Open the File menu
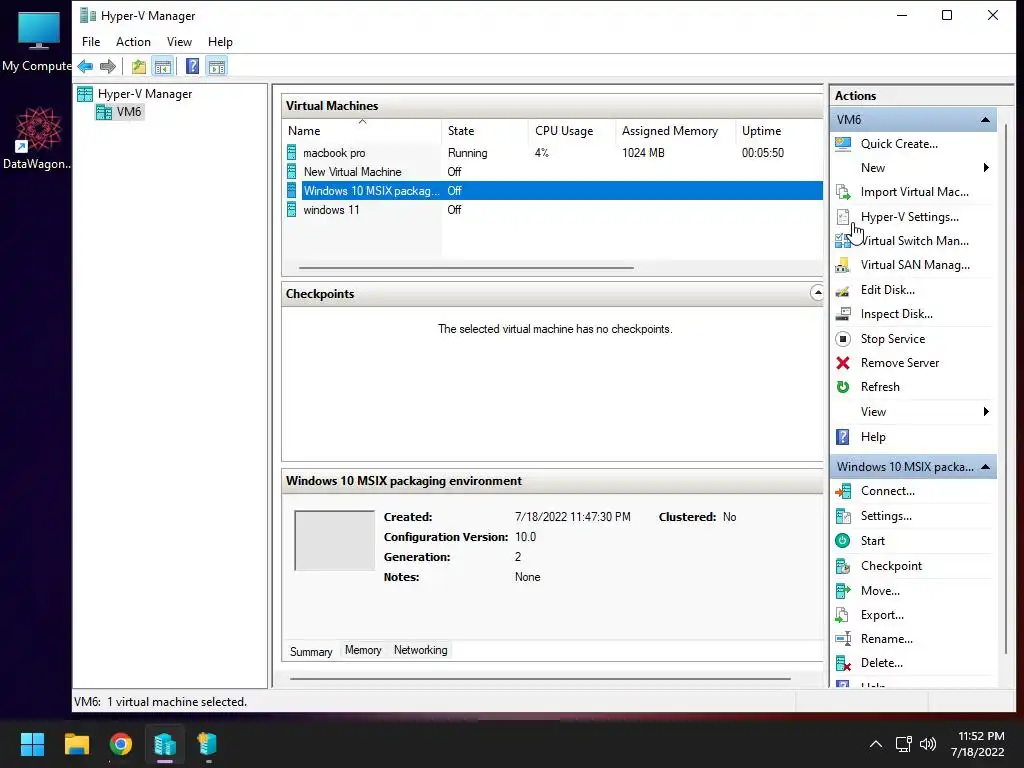1024x768 pixels. tap(91, 42)
